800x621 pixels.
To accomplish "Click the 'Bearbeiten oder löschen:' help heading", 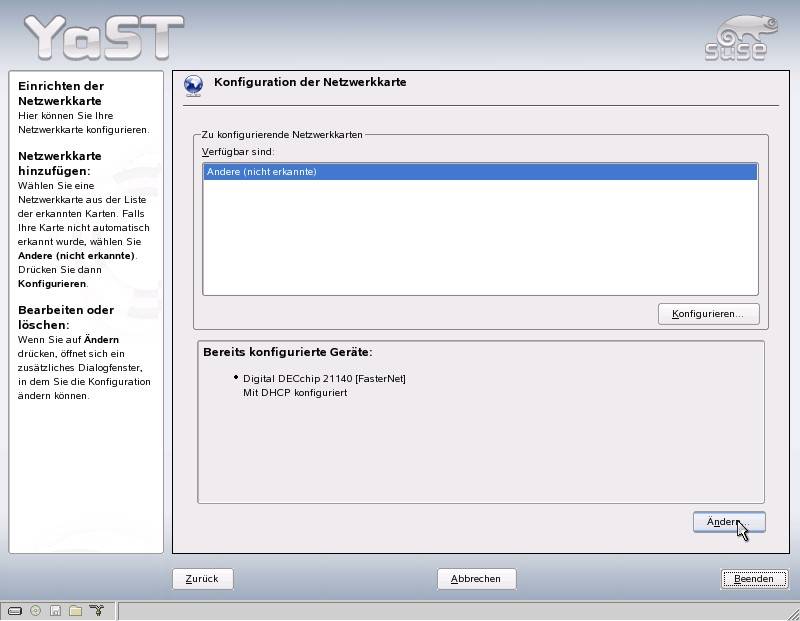I will [66, 317].
